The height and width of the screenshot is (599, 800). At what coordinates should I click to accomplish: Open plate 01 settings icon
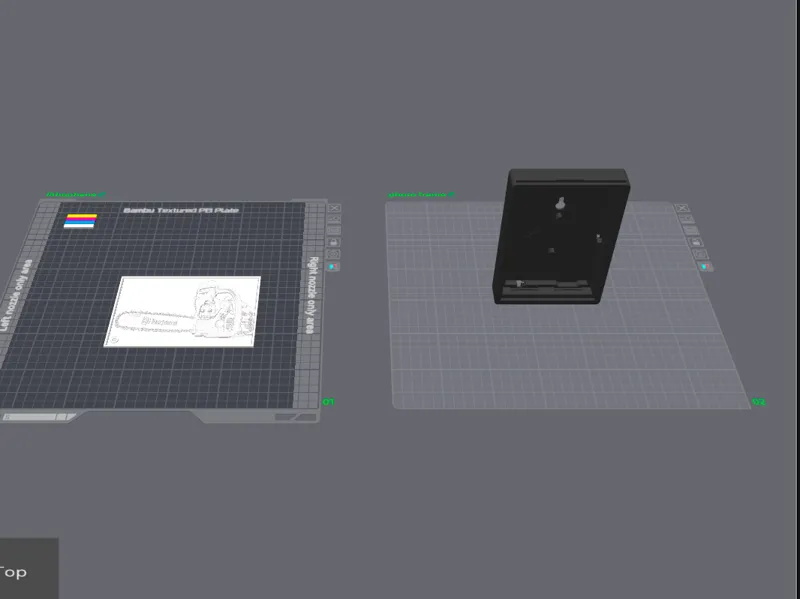tap(334, 254)
